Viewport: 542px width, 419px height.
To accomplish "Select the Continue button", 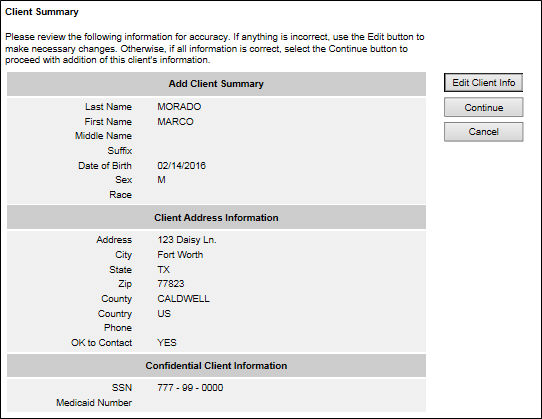I will (483, 108).
